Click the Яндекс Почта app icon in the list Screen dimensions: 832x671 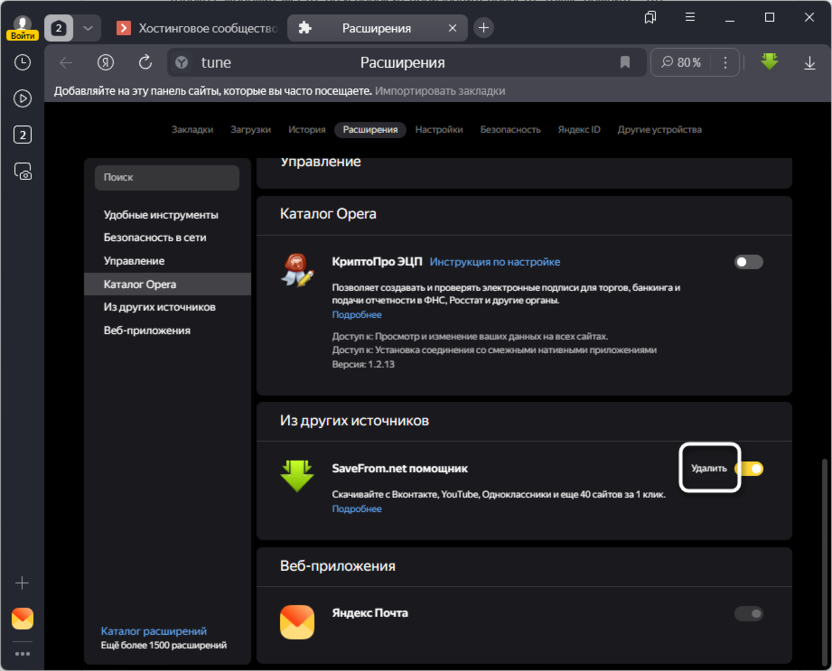(297, 622)
